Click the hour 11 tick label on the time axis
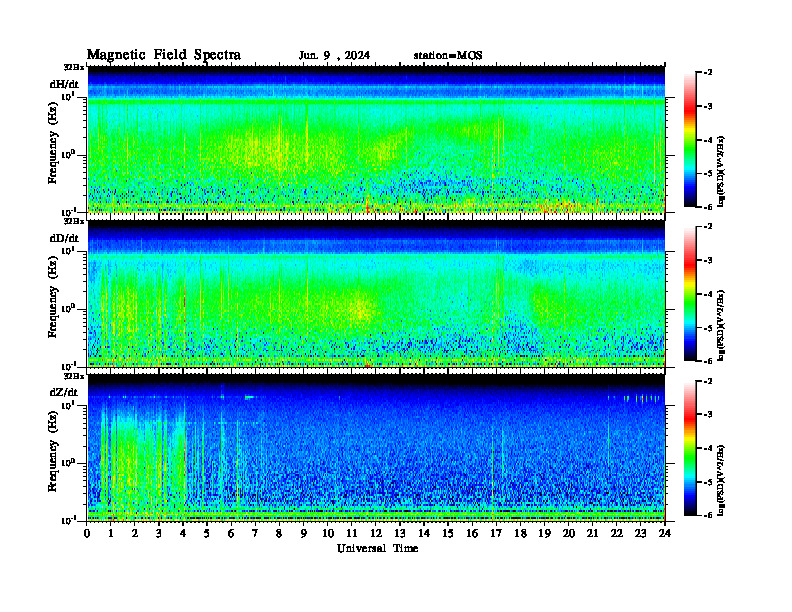The height and width of the screenshot is (612, 792). tap(352, 533)
